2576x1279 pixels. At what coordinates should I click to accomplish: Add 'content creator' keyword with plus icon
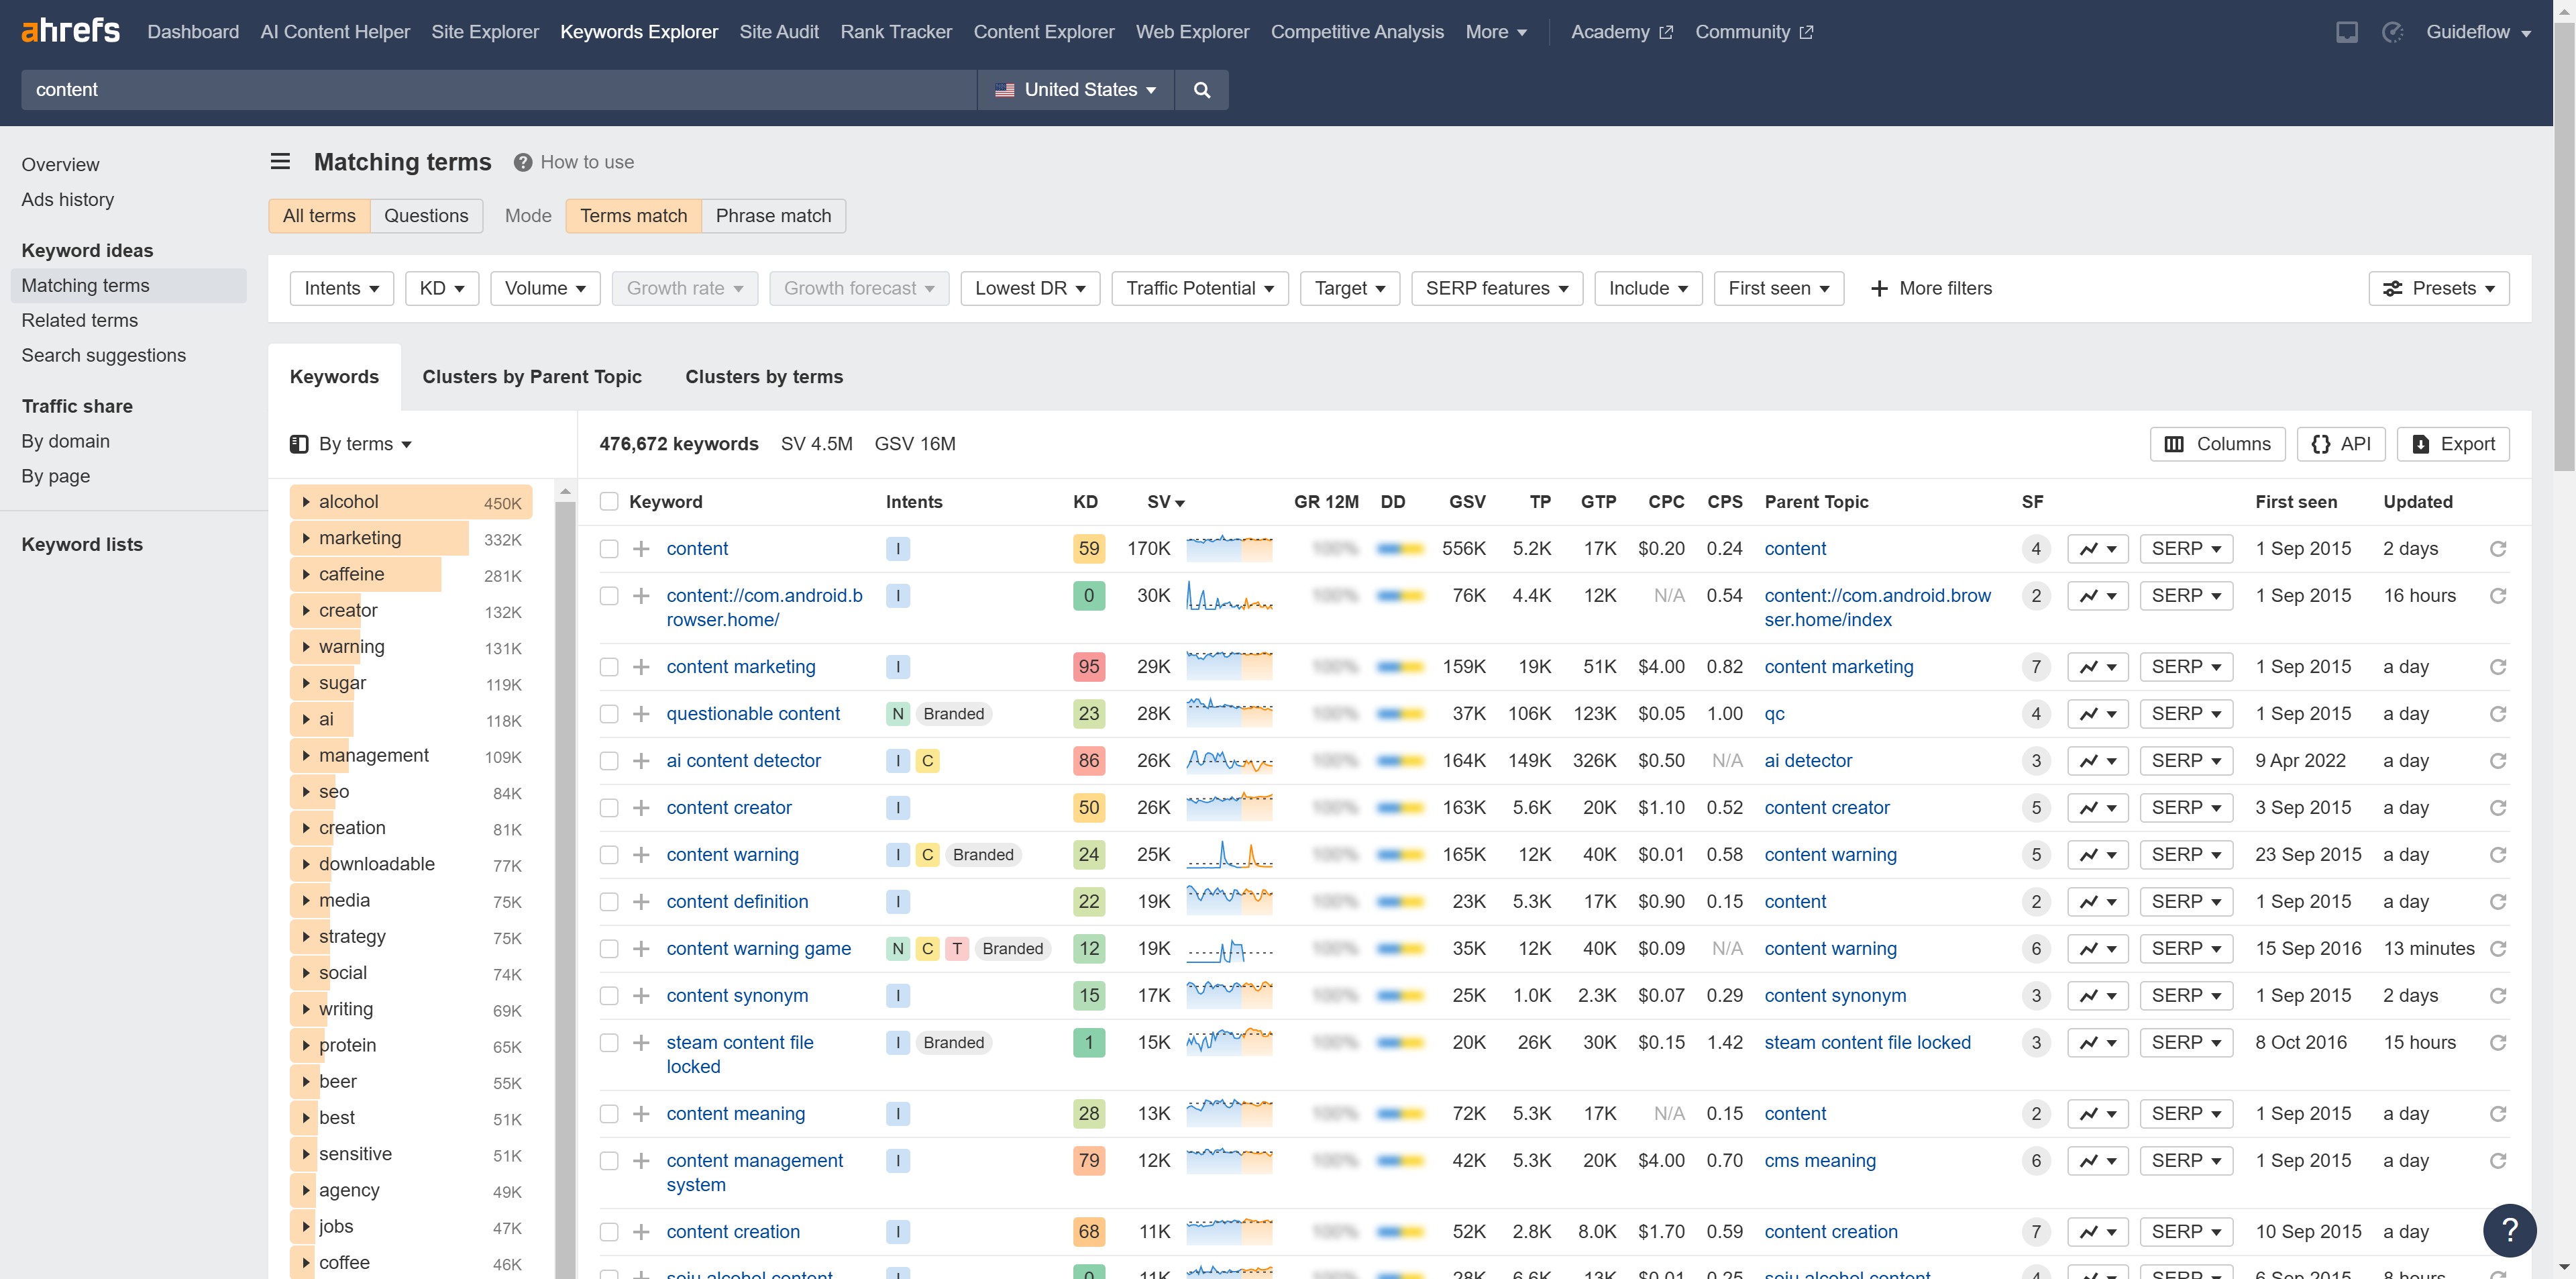[641, 808]
